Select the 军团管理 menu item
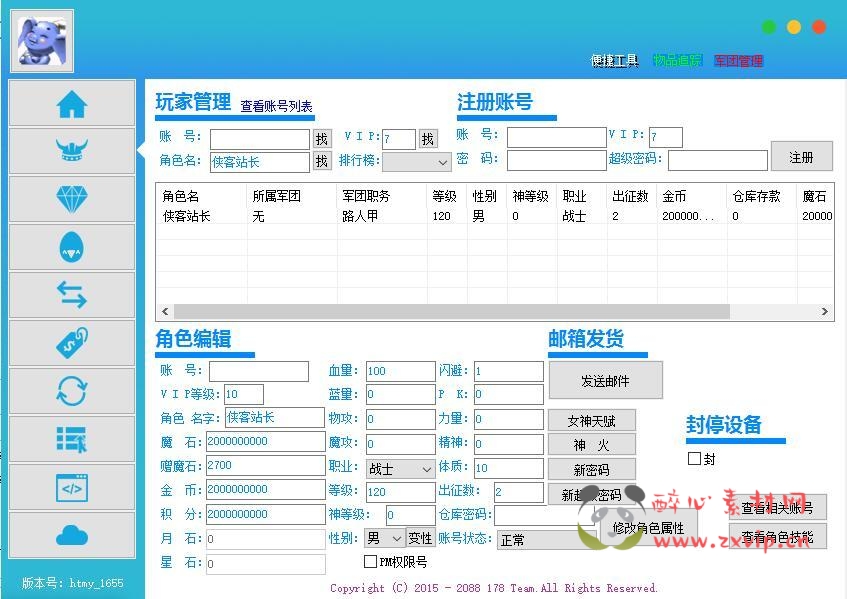The height and width of the screenshot is (599, 847). [739, 60]
